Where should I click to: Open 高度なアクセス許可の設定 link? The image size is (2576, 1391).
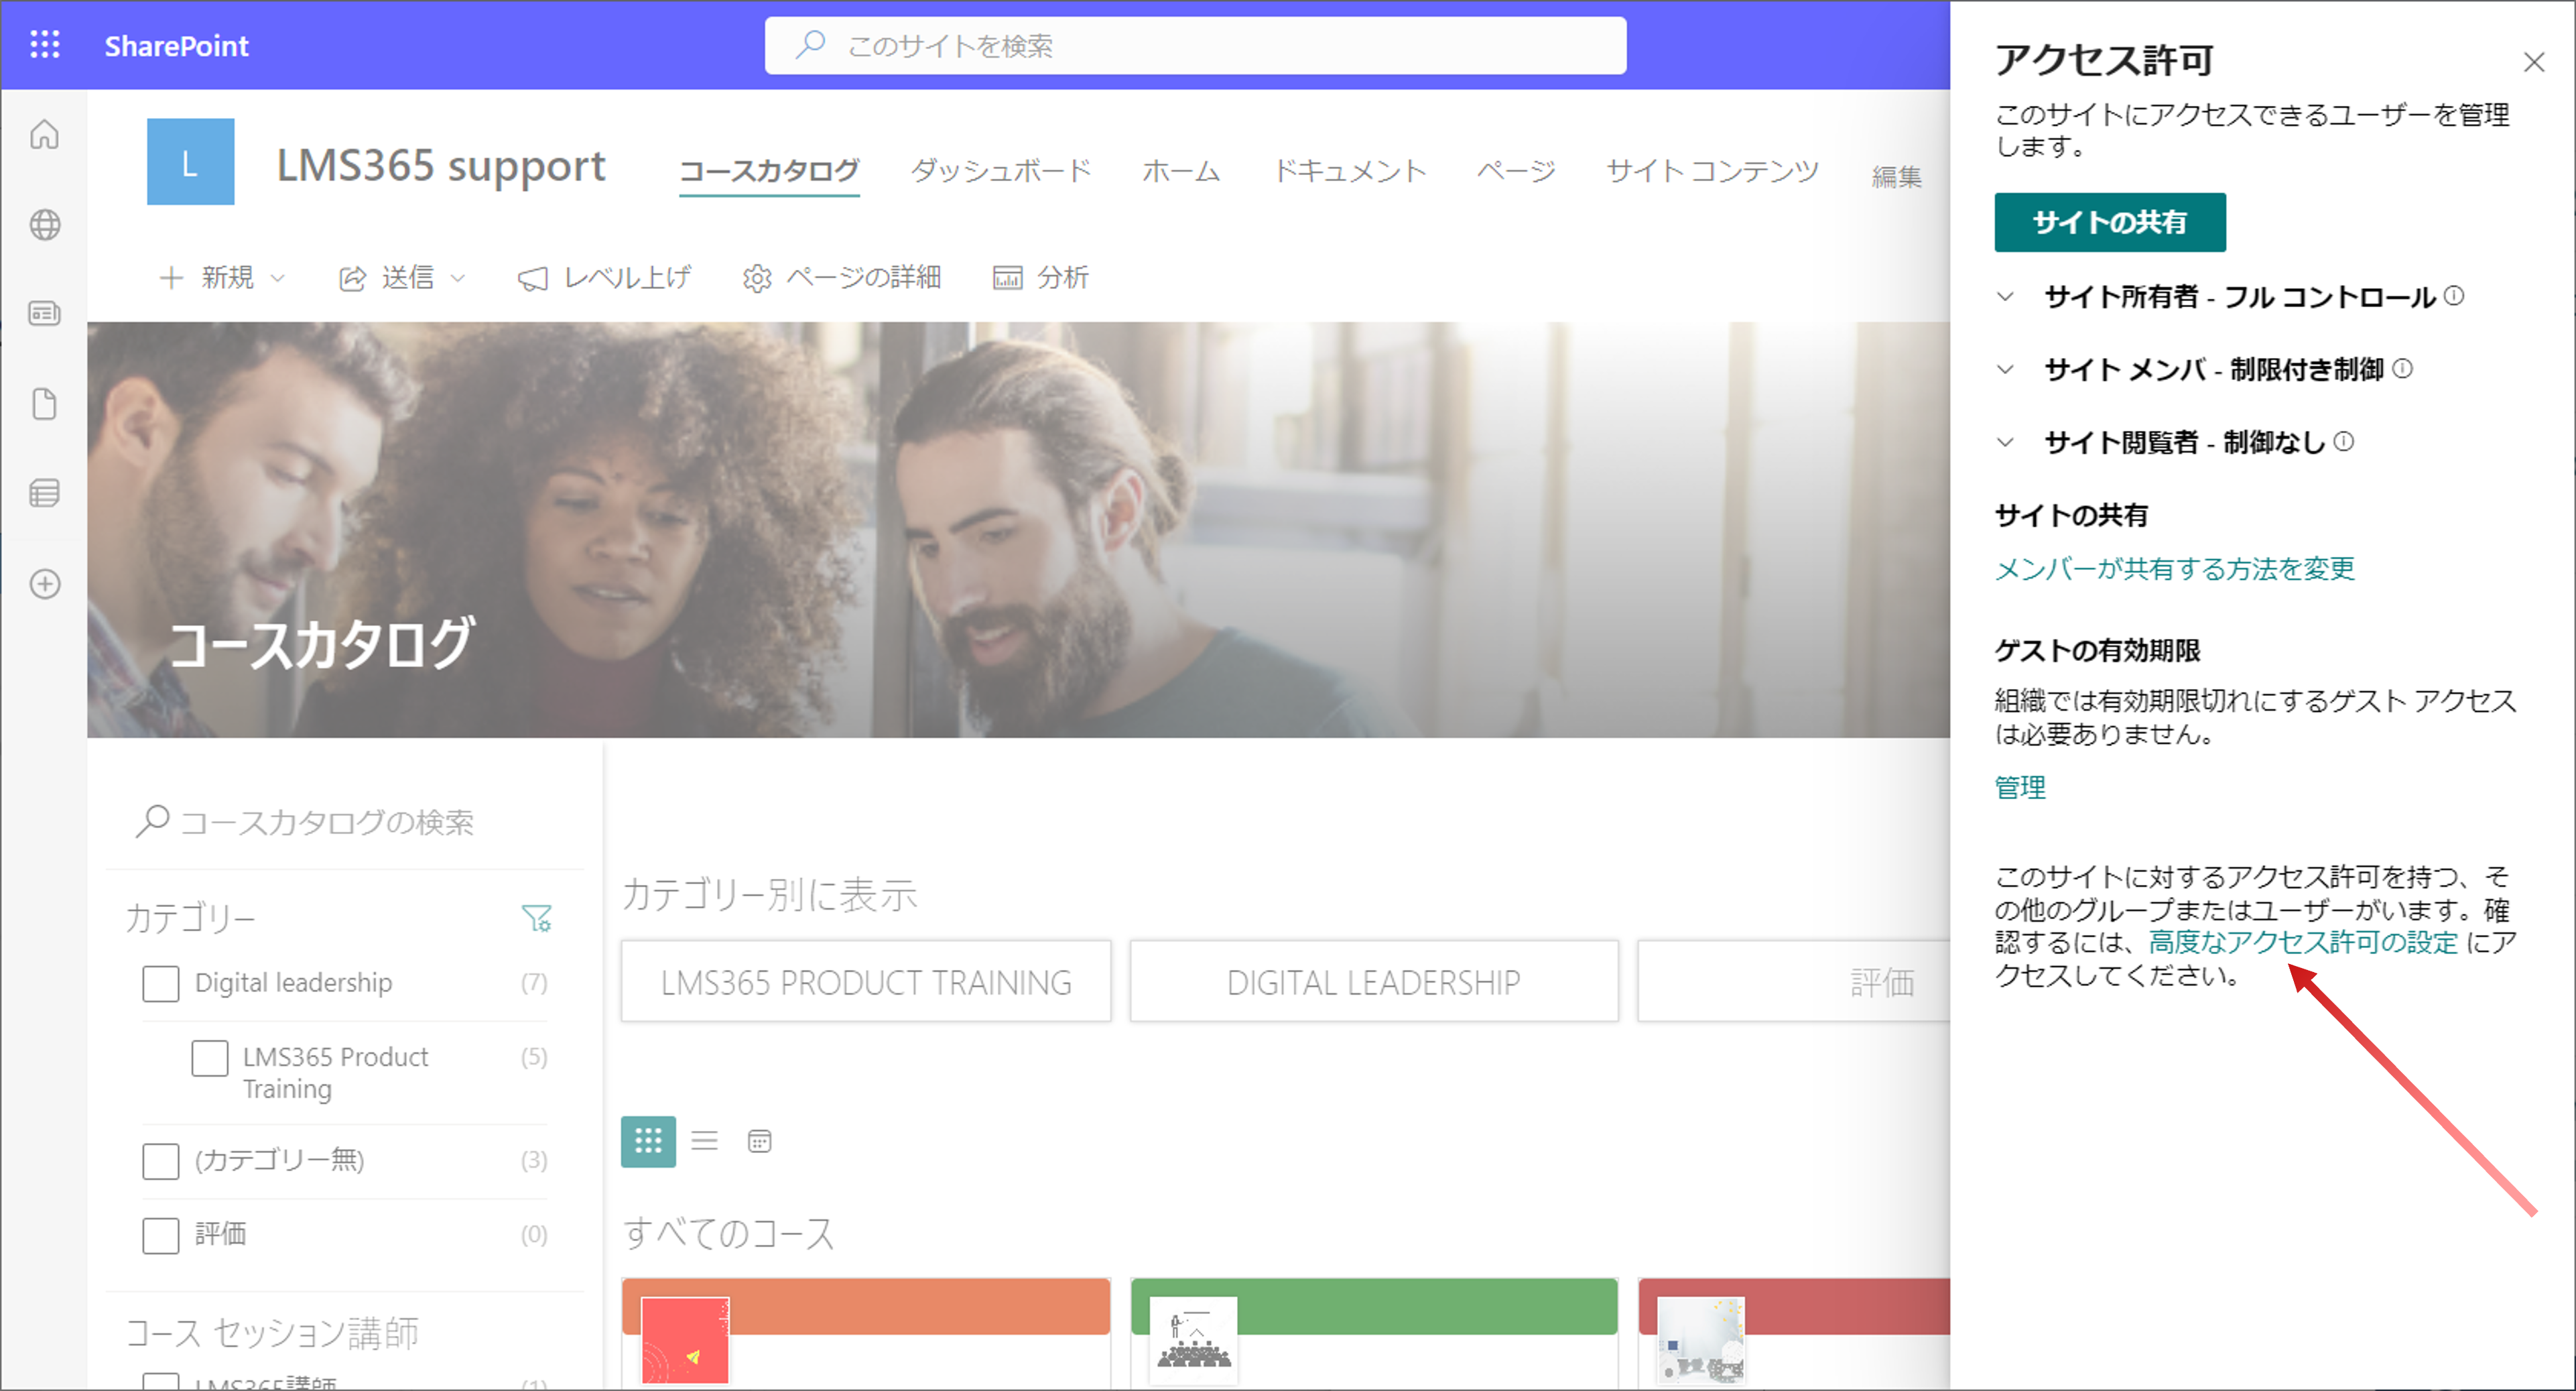pos(2303,942)
